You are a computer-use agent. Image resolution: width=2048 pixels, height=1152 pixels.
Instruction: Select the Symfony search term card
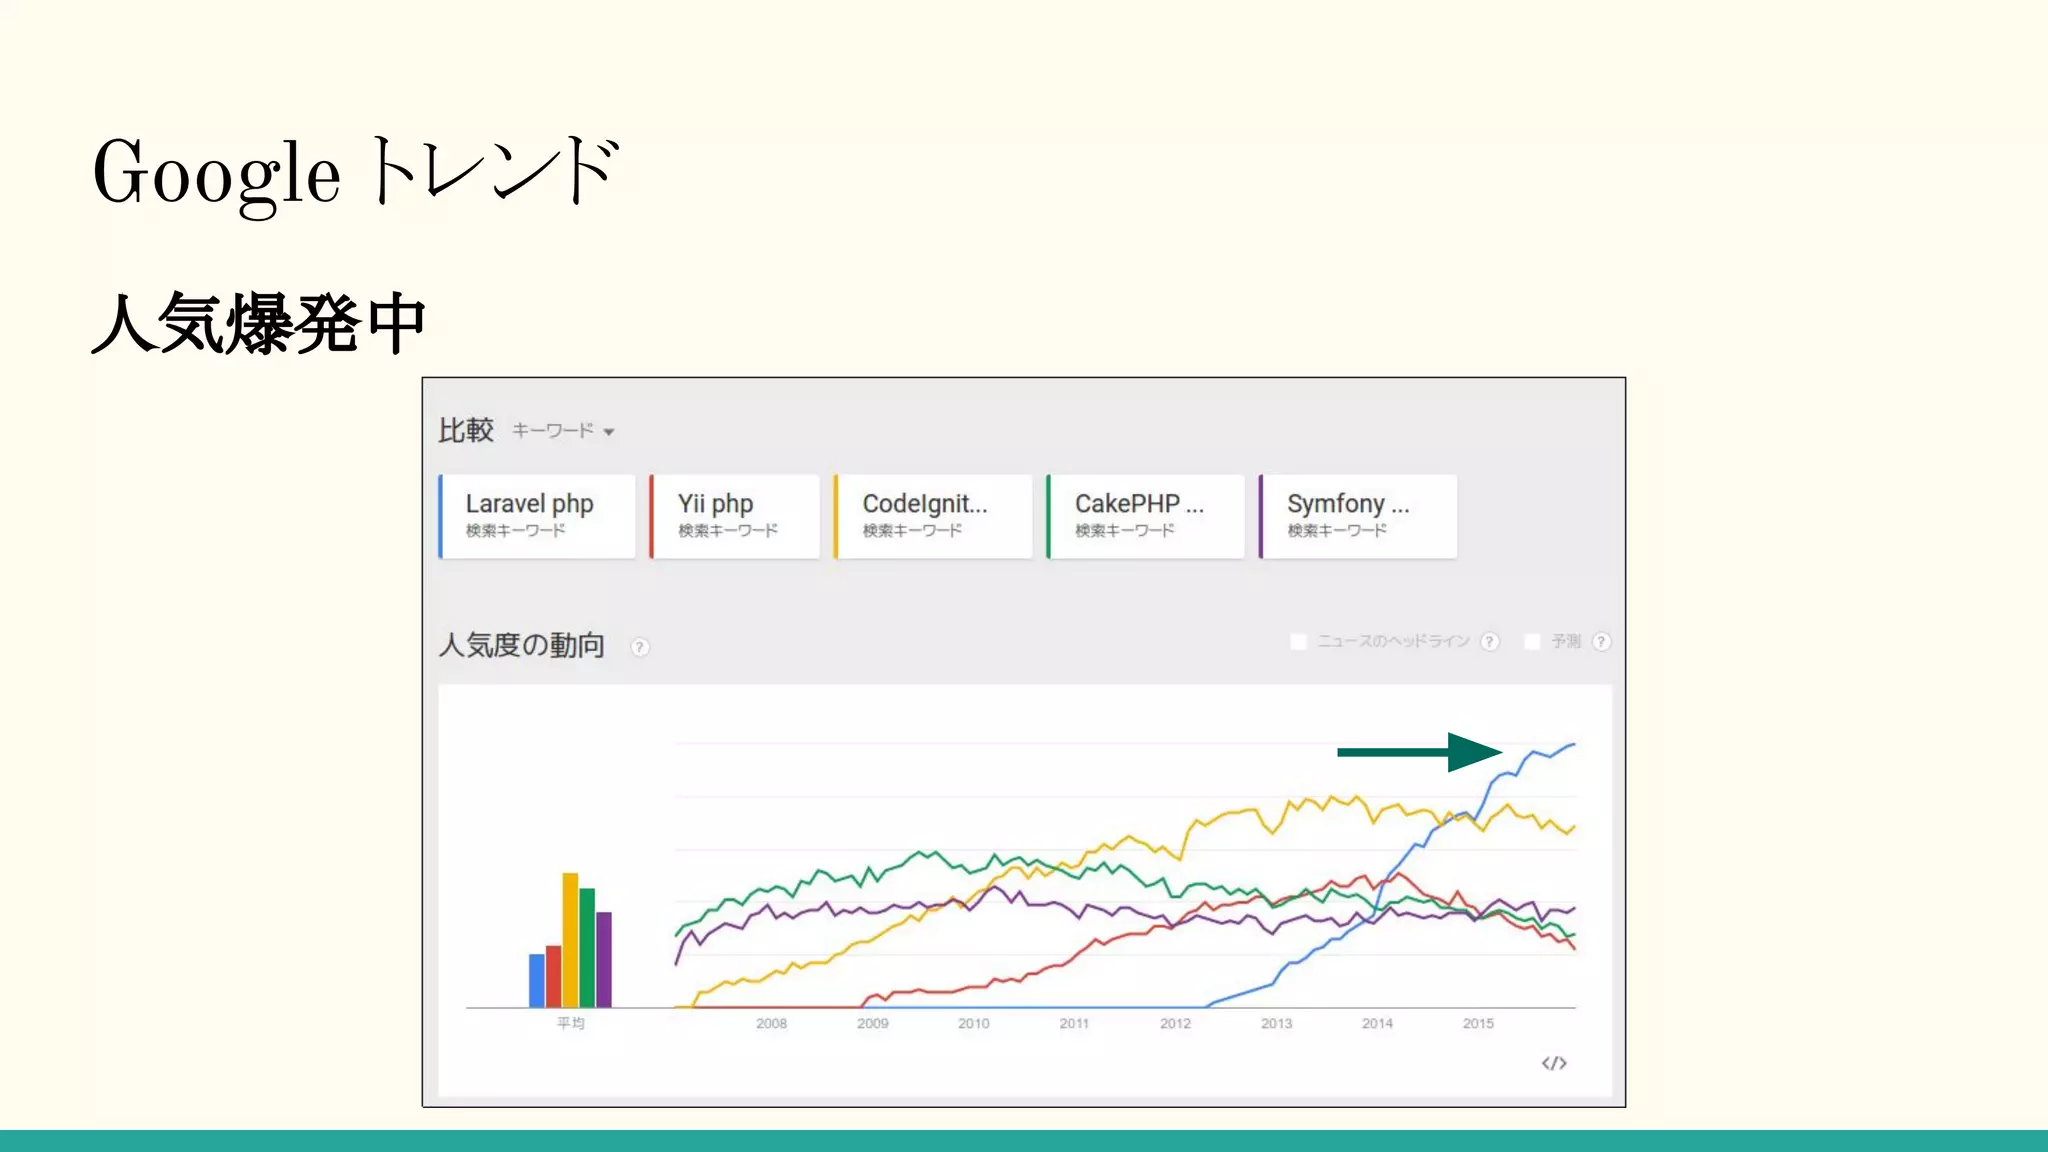1358,516
